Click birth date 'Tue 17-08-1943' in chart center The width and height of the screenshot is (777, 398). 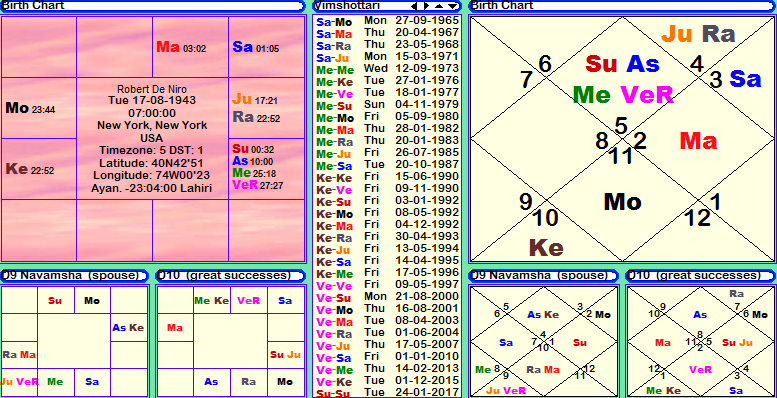point(152,101)
